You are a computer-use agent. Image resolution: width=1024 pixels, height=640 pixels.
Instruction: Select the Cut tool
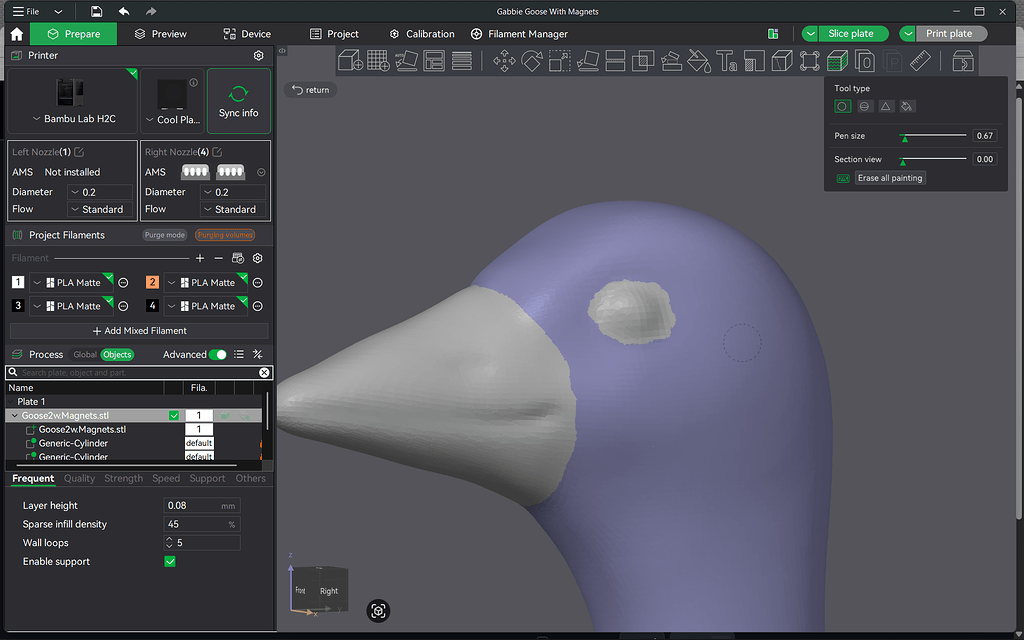tap(615, 61)
